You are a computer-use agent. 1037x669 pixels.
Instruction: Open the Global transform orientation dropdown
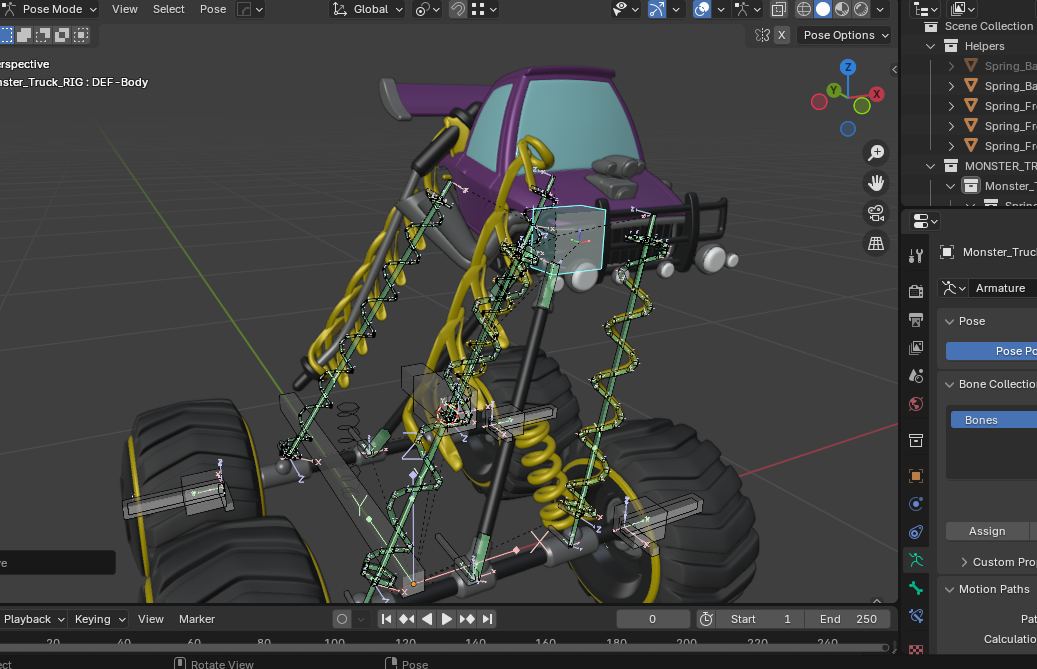368,9
